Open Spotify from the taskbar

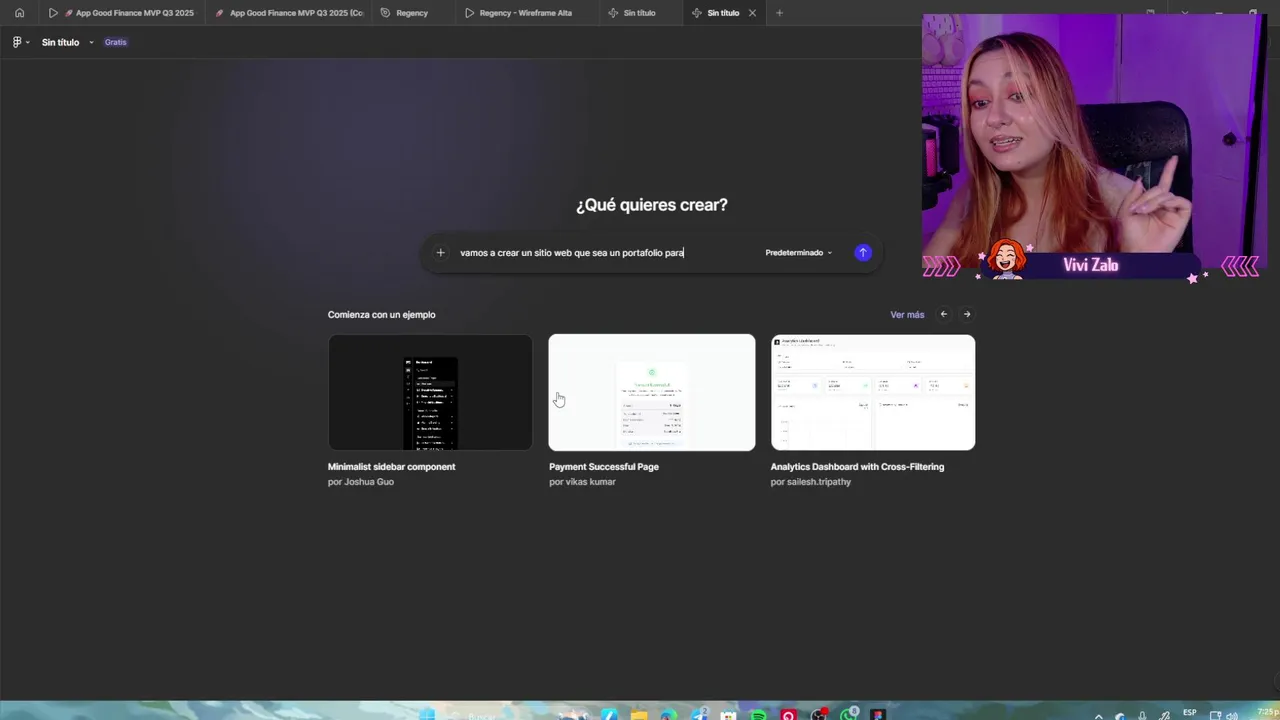pyautogui.click(x=758, y=714)
